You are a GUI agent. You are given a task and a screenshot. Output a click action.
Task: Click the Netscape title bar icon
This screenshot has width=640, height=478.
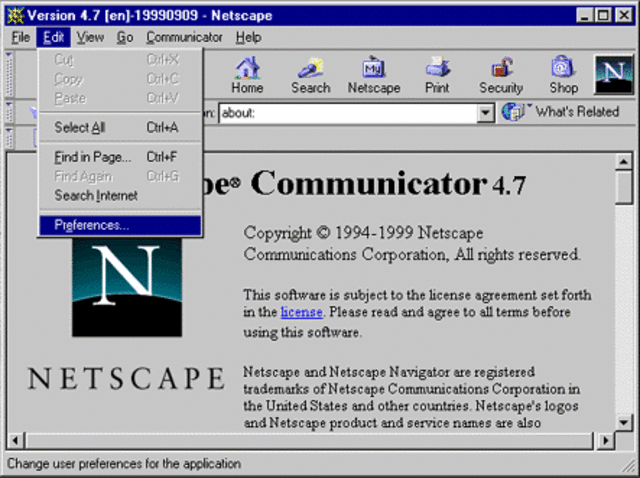coord(15,16)
